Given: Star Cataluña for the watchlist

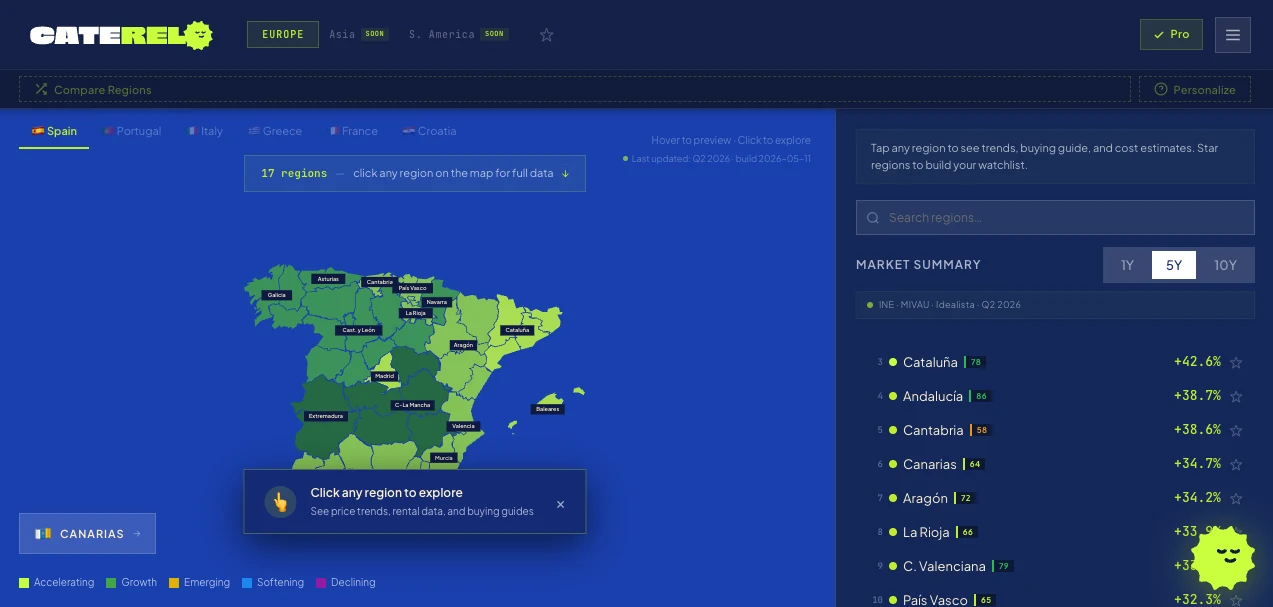Looking at the screenshot, I should tap(1236, 363).
